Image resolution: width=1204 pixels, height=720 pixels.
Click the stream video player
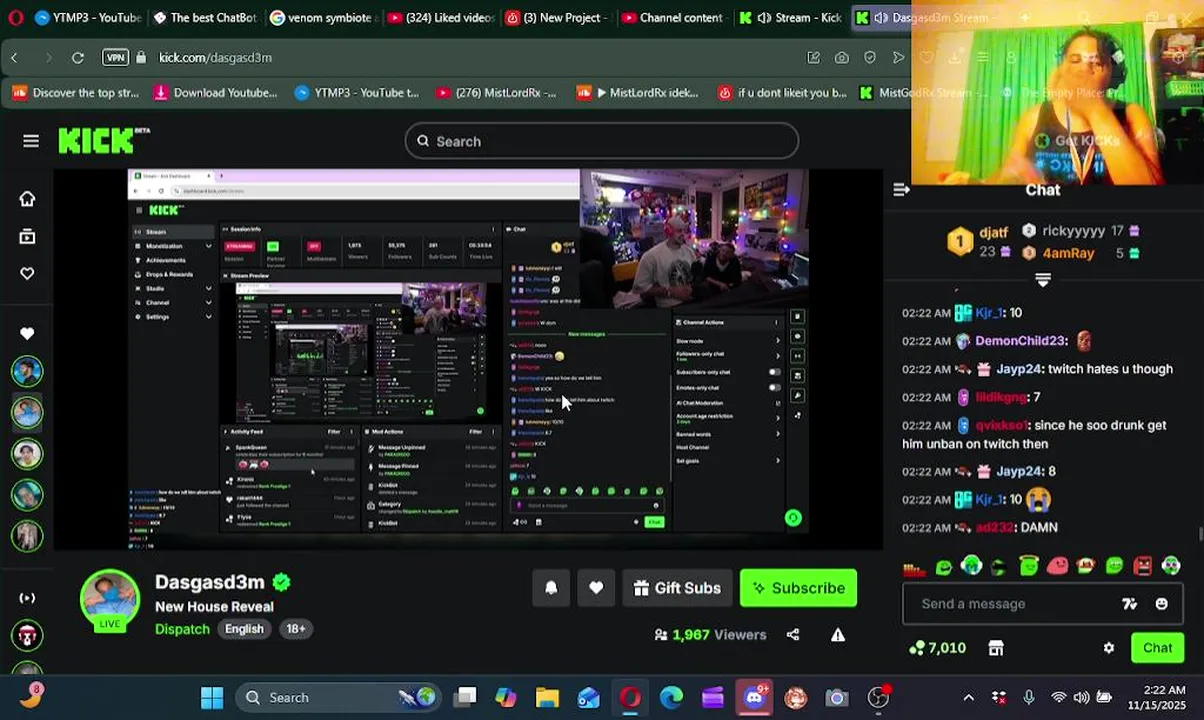[468, 359]
